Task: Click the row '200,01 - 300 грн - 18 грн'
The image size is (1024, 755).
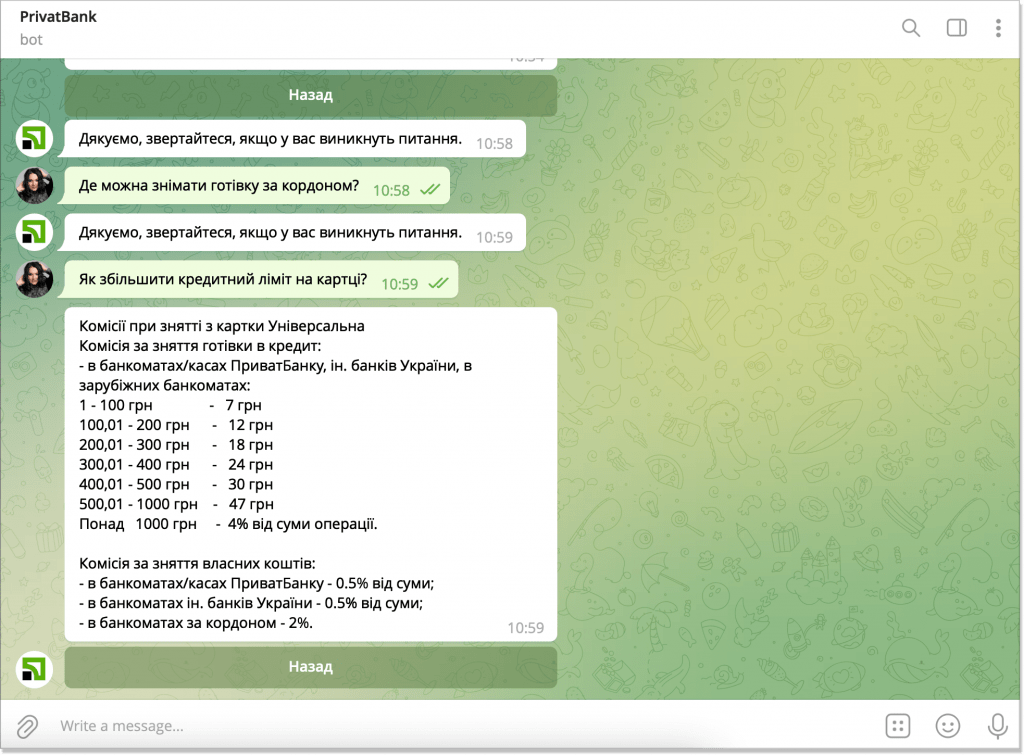Action: coord(176,445)
